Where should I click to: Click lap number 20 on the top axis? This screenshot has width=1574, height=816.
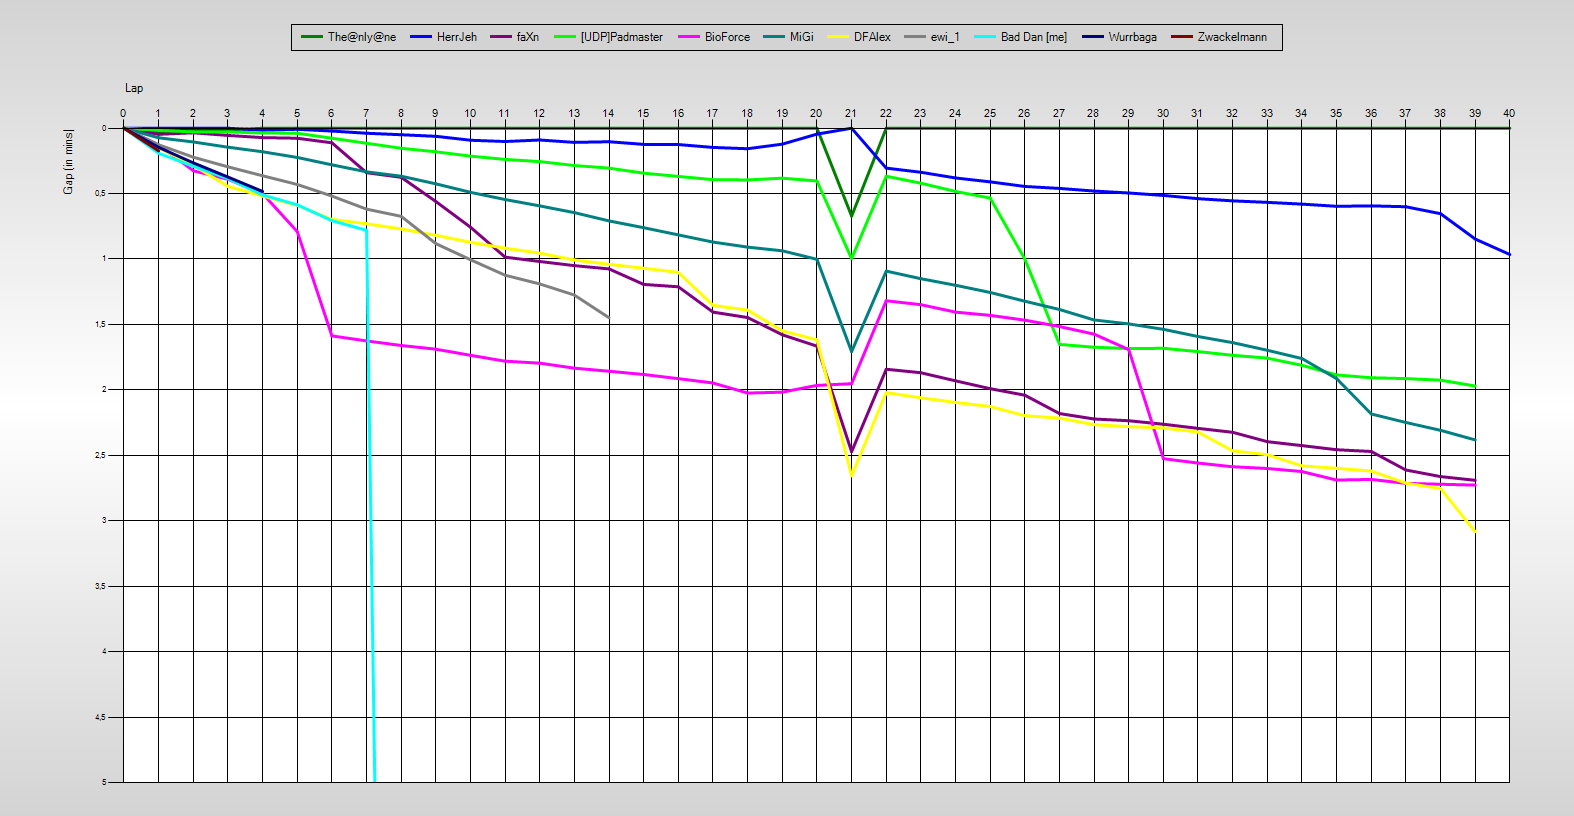tap(816, 113)
